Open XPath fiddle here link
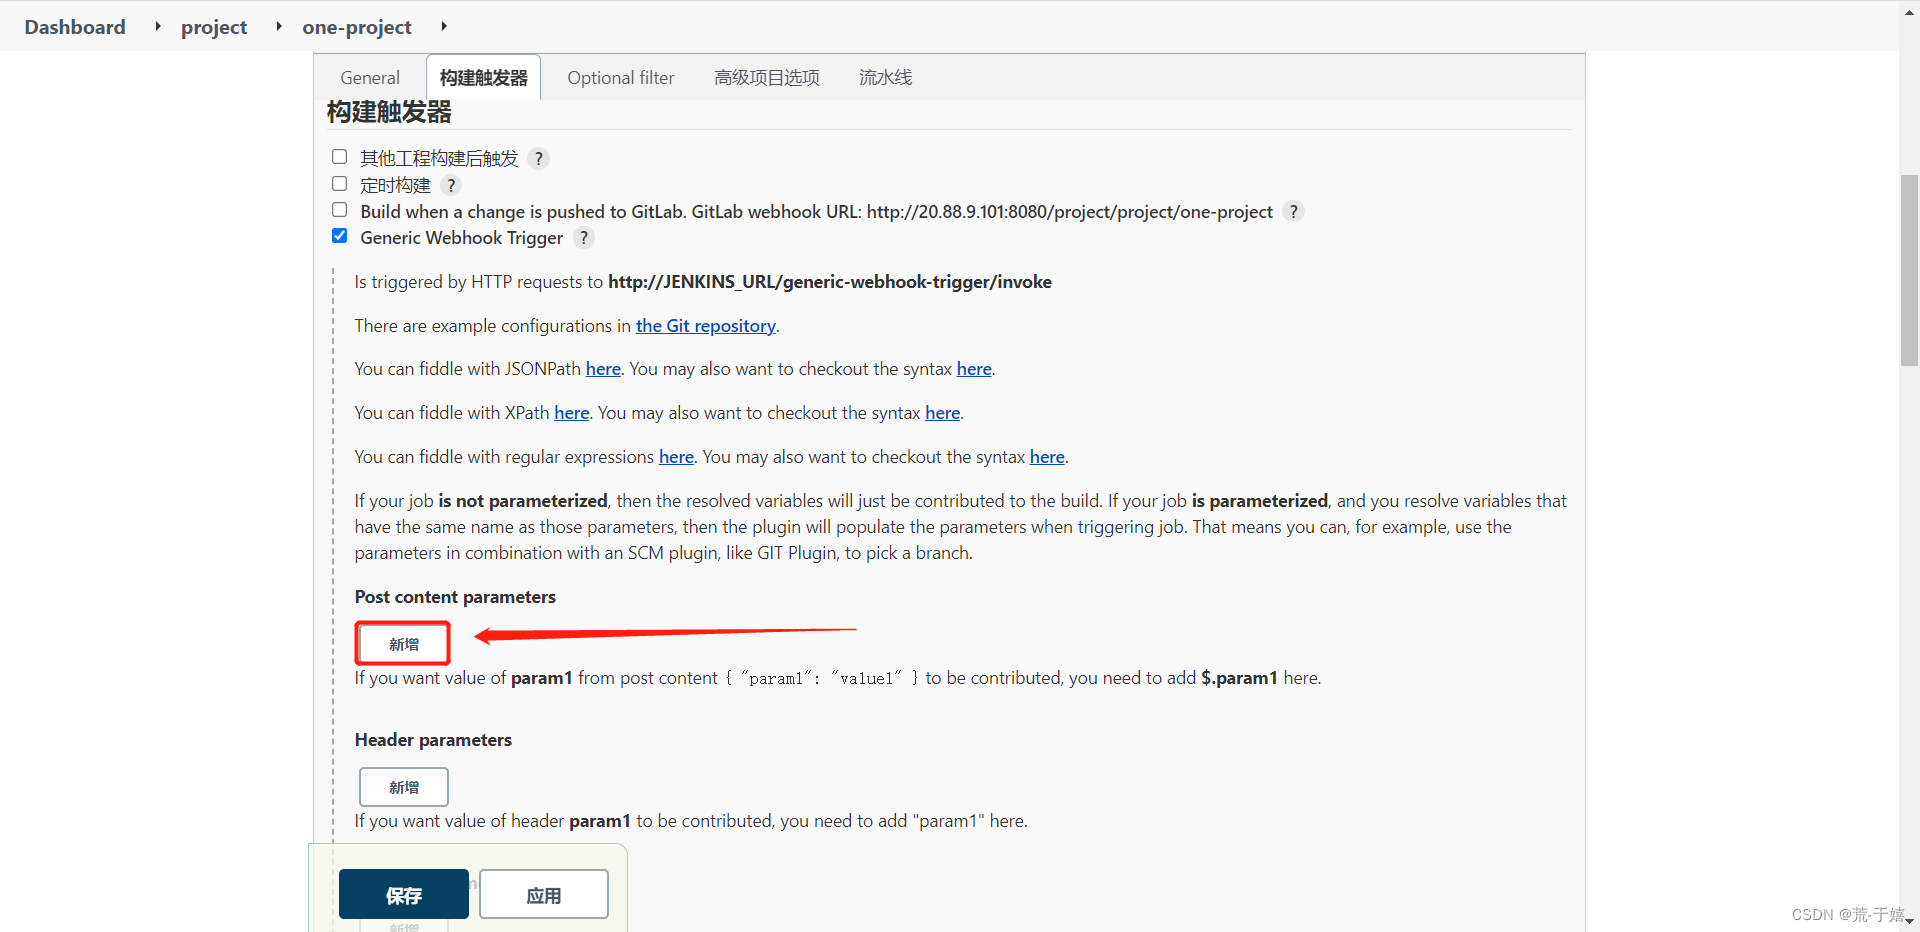This screenshot has height=932, width=1920. click(x=572, y=413)
